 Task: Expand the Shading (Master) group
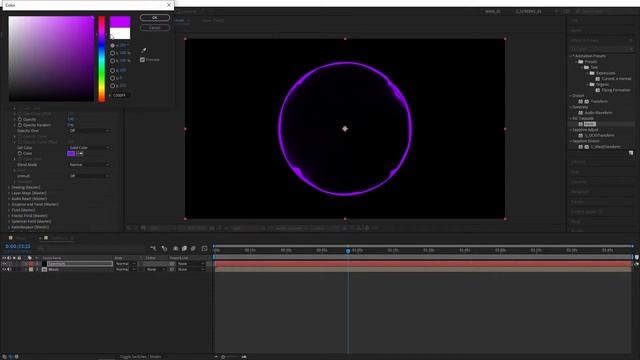pyautogui.click(x=9, y=187)
